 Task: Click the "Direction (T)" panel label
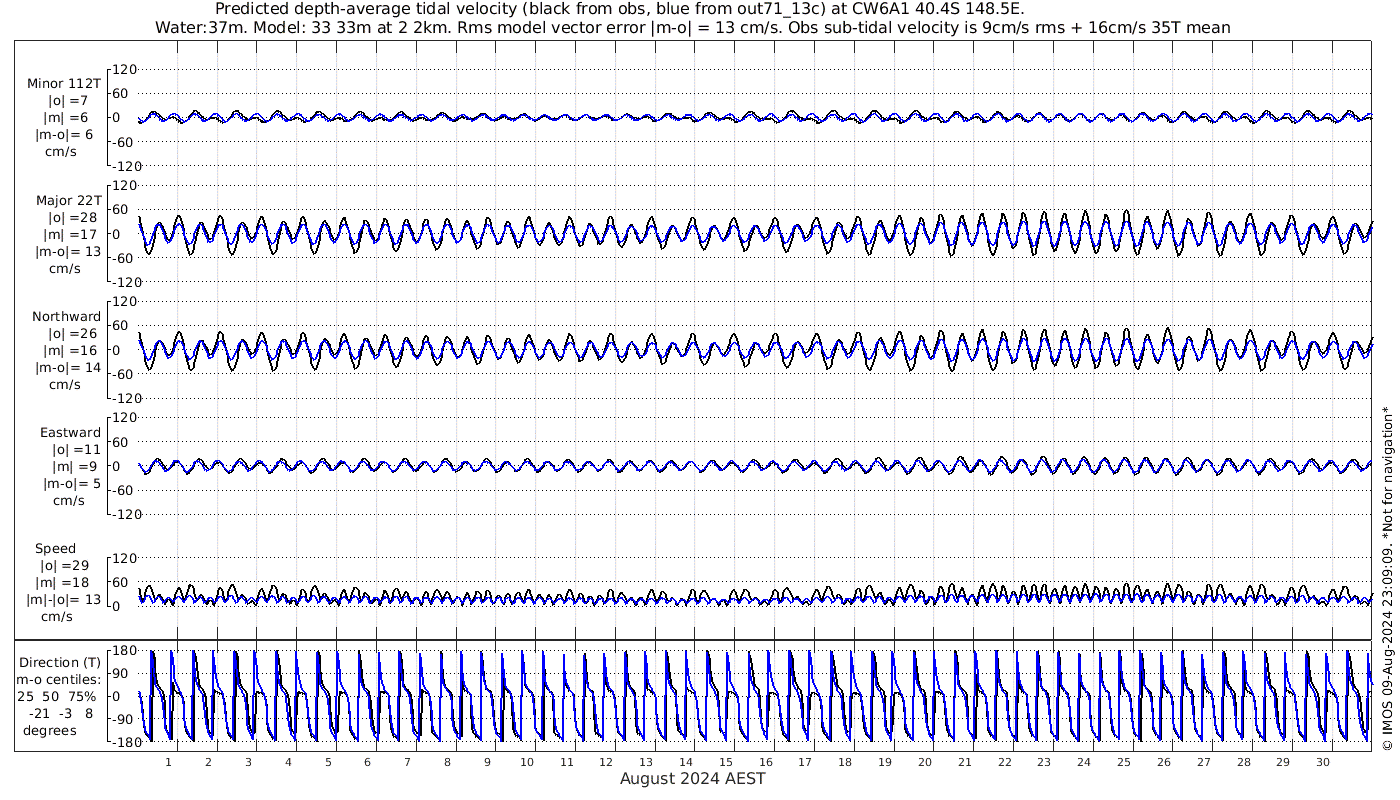tap(62, 662)
